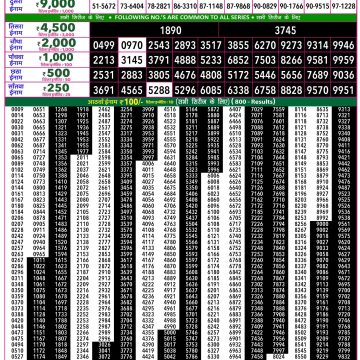Select the ticket number 97-1228
This screenshot has width=360, height=360.
(343, 6)
